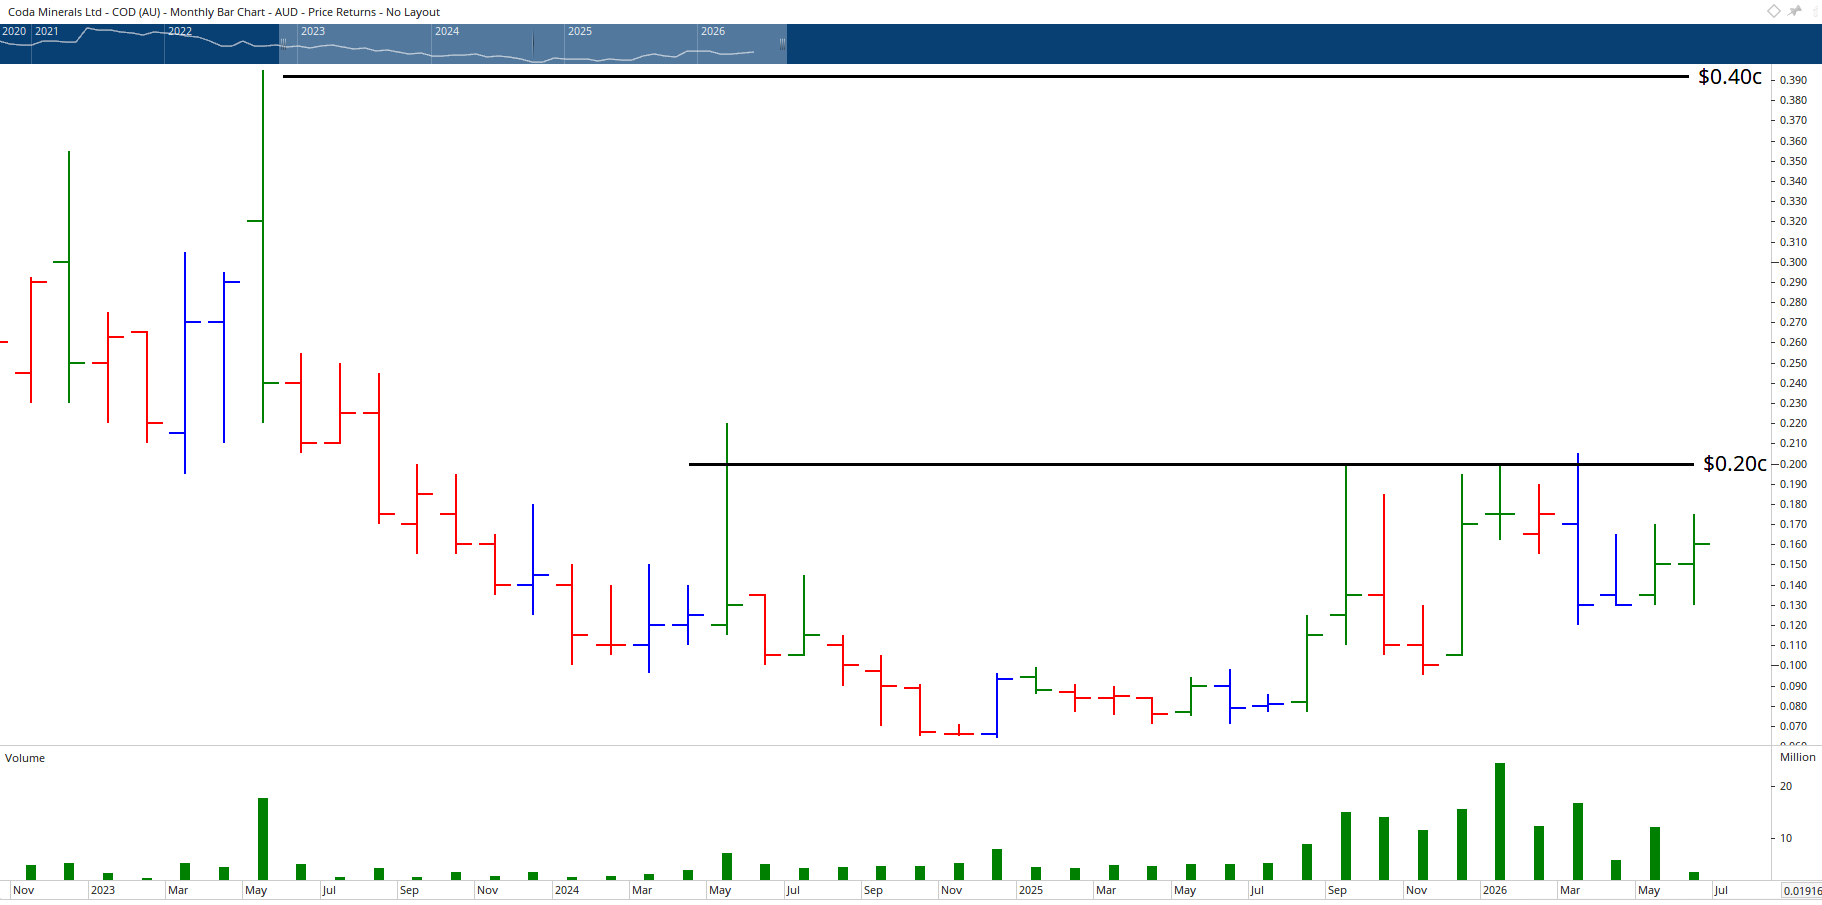
Task: Select the 2020 marker in the navigator
Action: (x=14, y=31)
